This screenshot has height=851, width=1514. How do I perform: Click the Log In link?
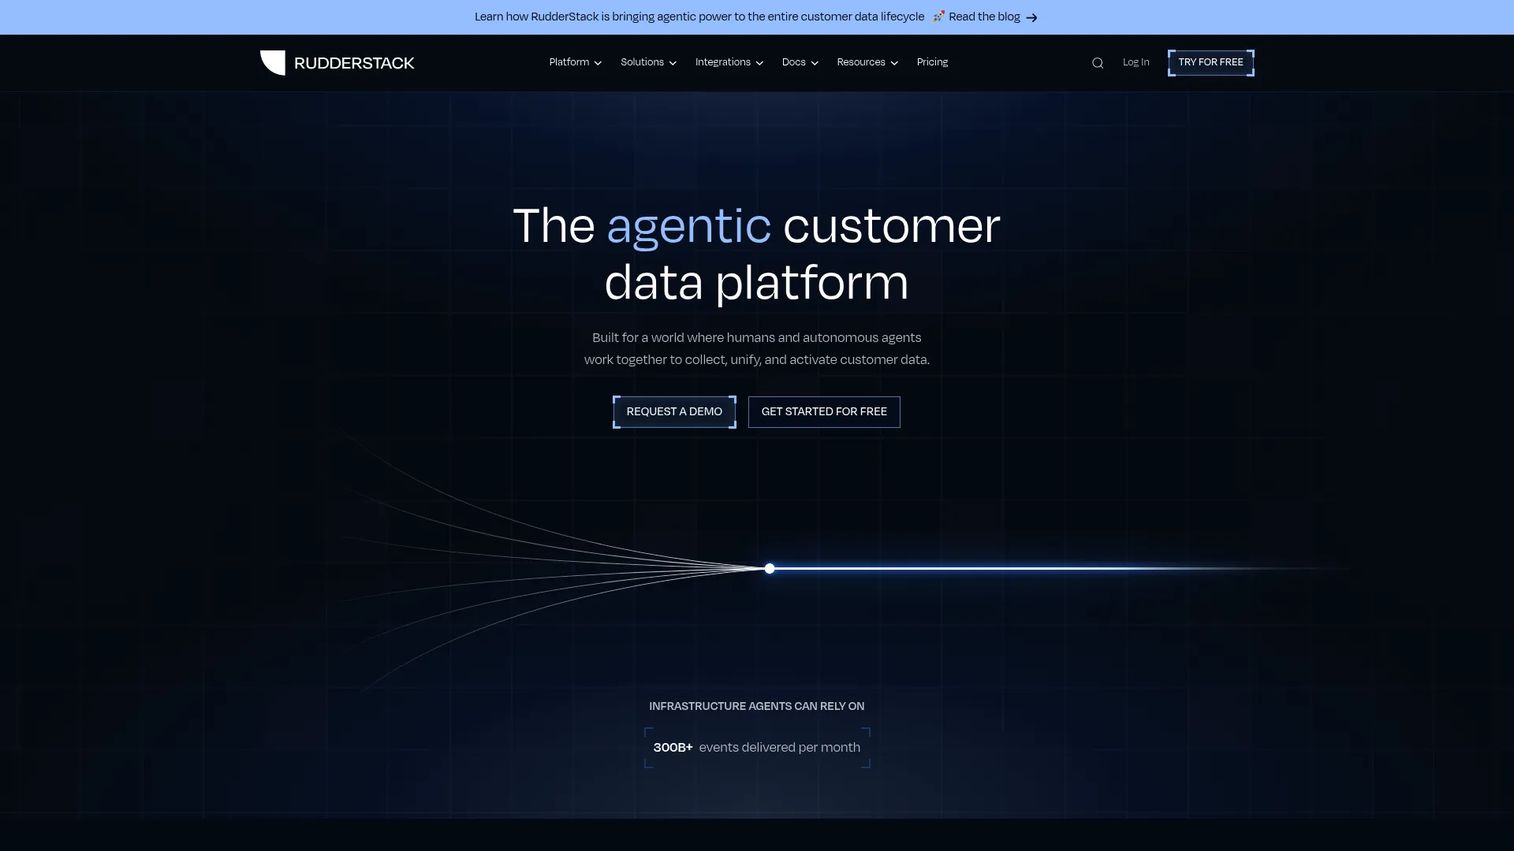tap(1136, 62)
